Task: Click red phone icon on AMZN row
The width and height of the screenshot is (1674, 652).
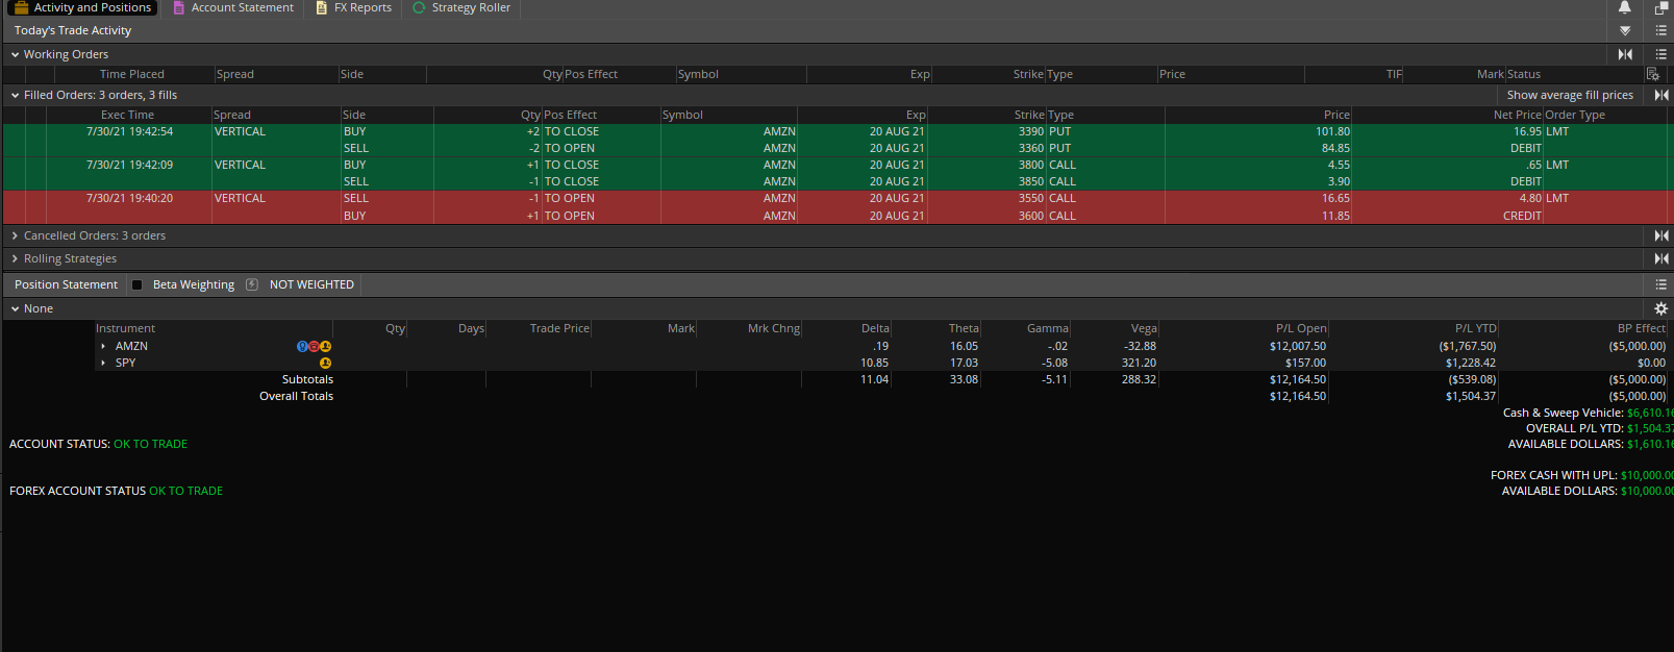Action: point(314,346)
